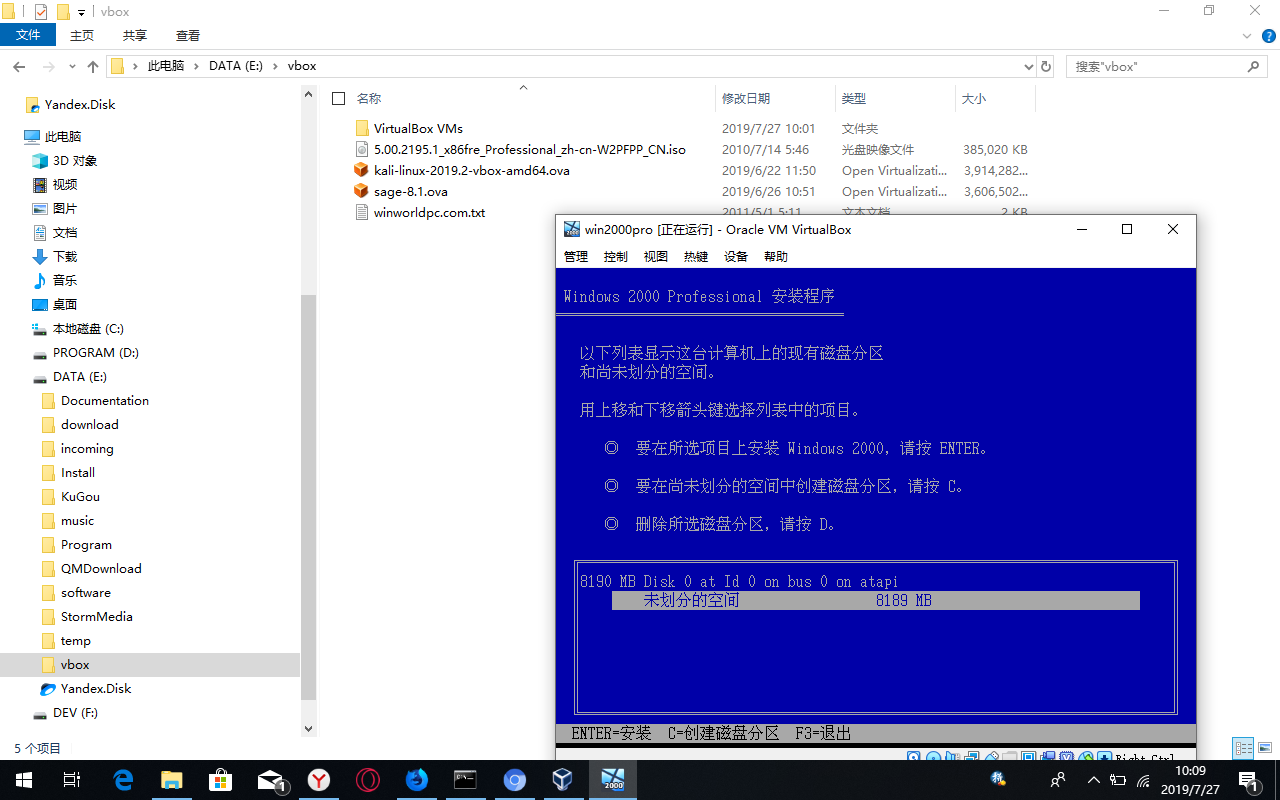Expand chevron after DATA (E:) in breadcrumb
The height and width of the screenshot is (800, 1280).
pyautogui.click(x=274, y=66)
